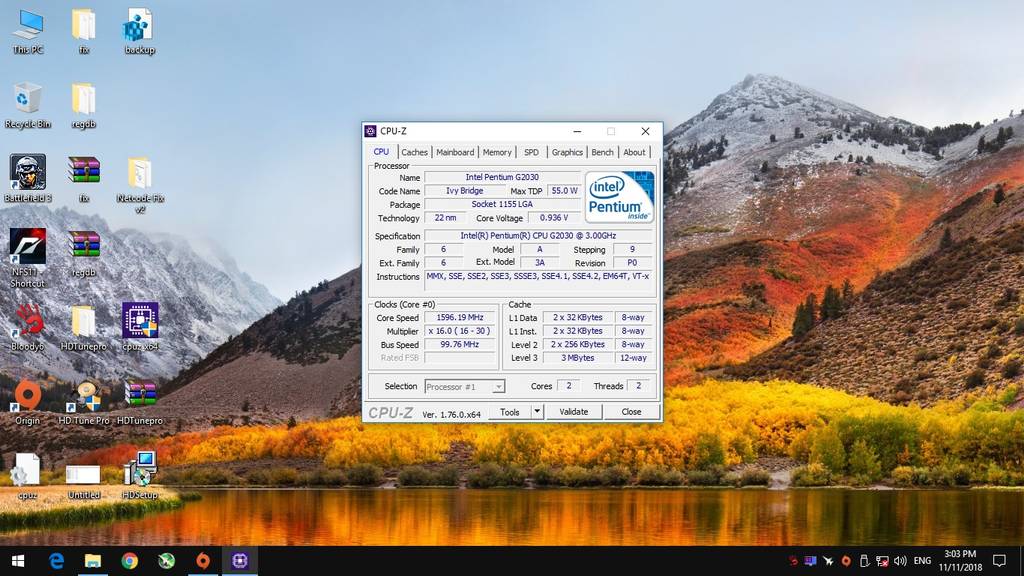Select the Bloody6 desktop shortcut
1024x576 pixels.
pyautogui.click(x=27, y=322)
